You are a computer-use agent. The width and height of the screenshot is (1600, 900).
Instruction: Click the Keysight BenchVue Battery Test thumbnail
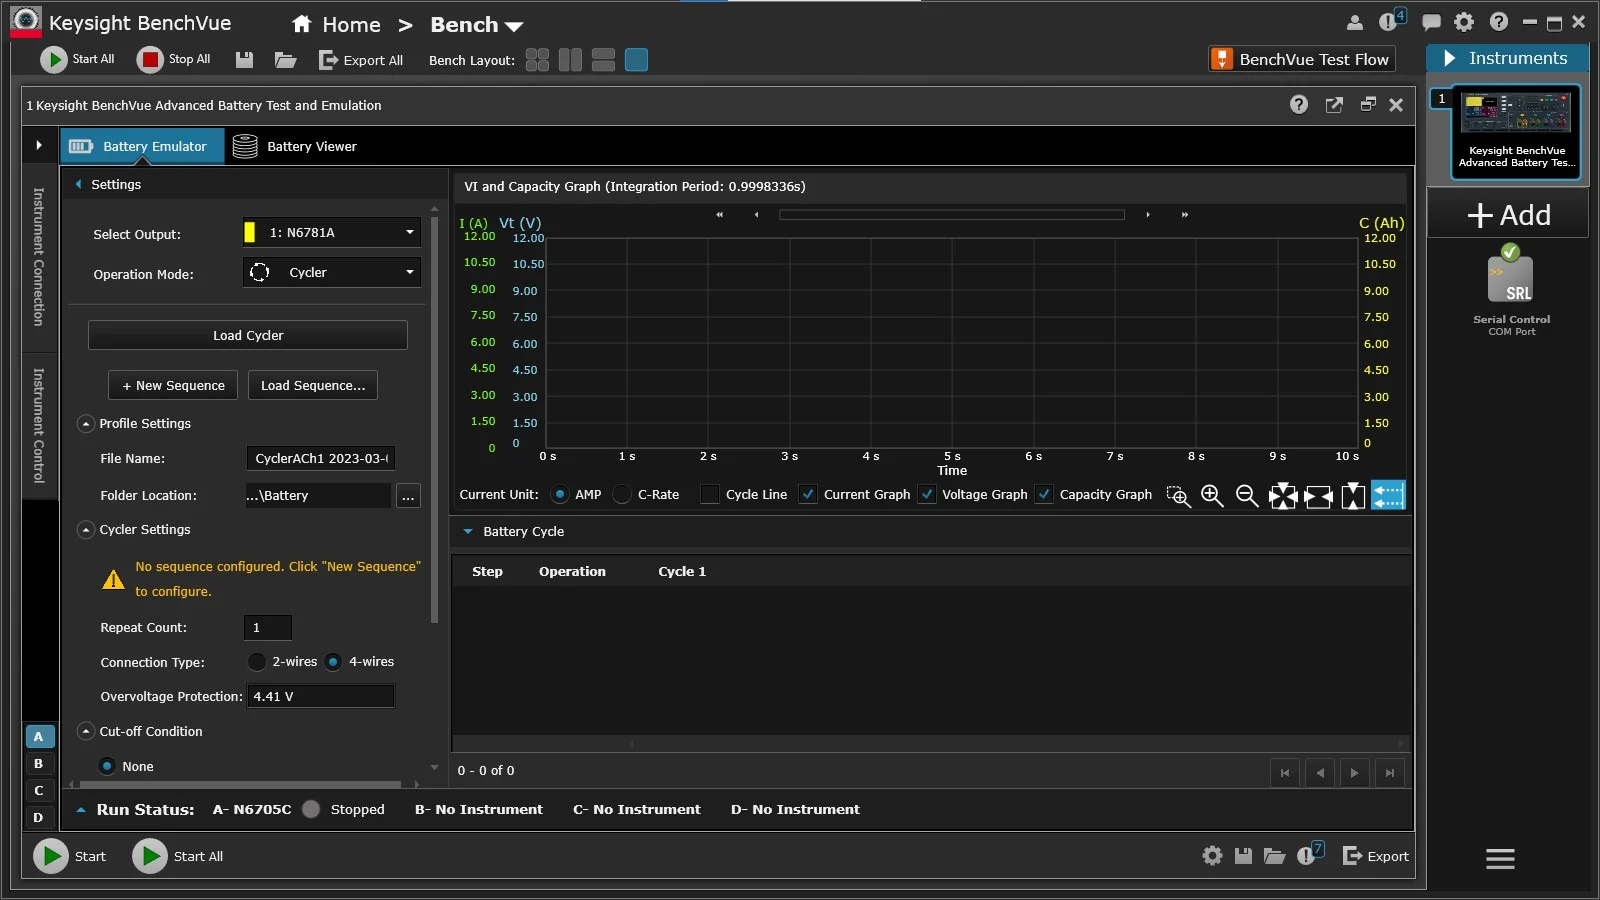coord(1516,132)
